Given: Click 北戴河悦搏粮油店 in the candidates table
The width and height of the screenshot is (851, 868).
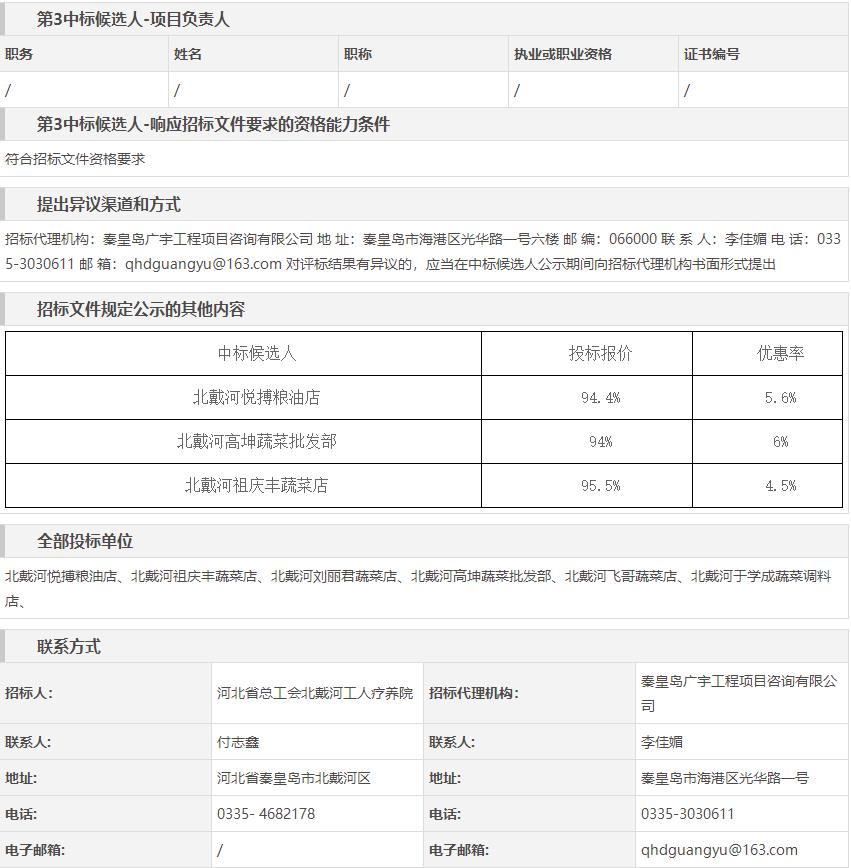Looking at the screenshot, I should point(257,397).
